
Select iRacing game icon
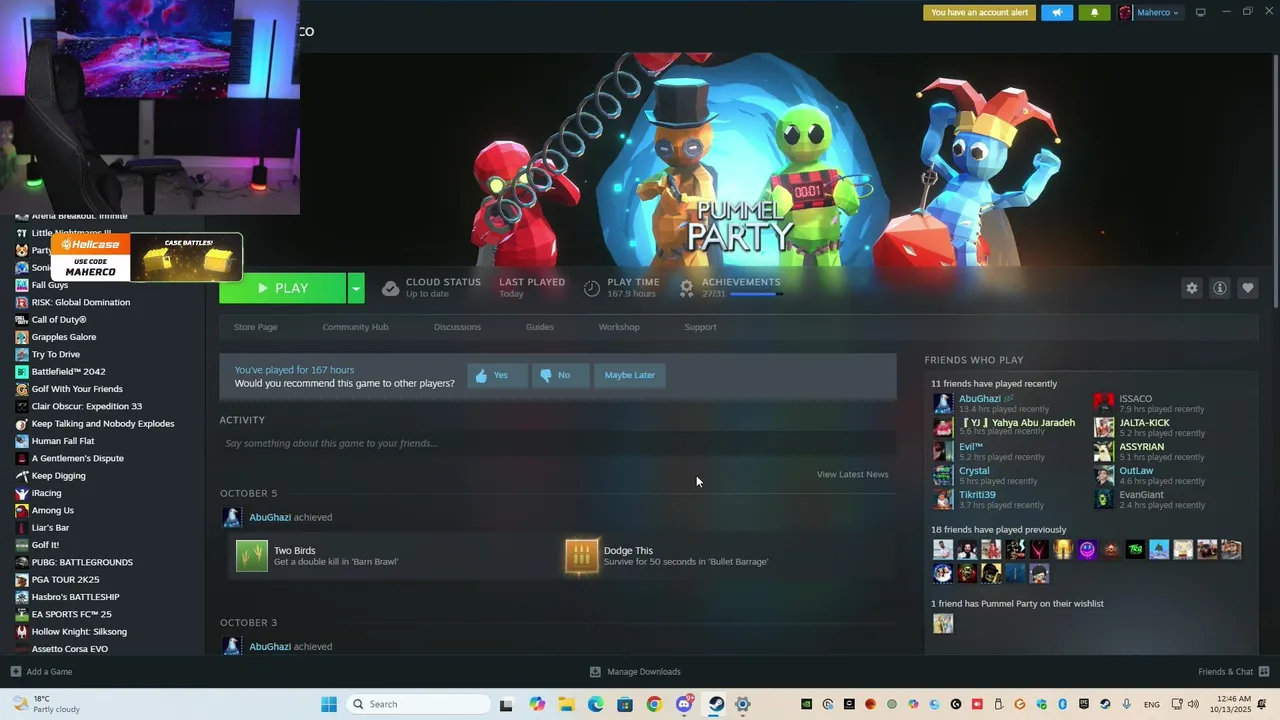(22, 493)
